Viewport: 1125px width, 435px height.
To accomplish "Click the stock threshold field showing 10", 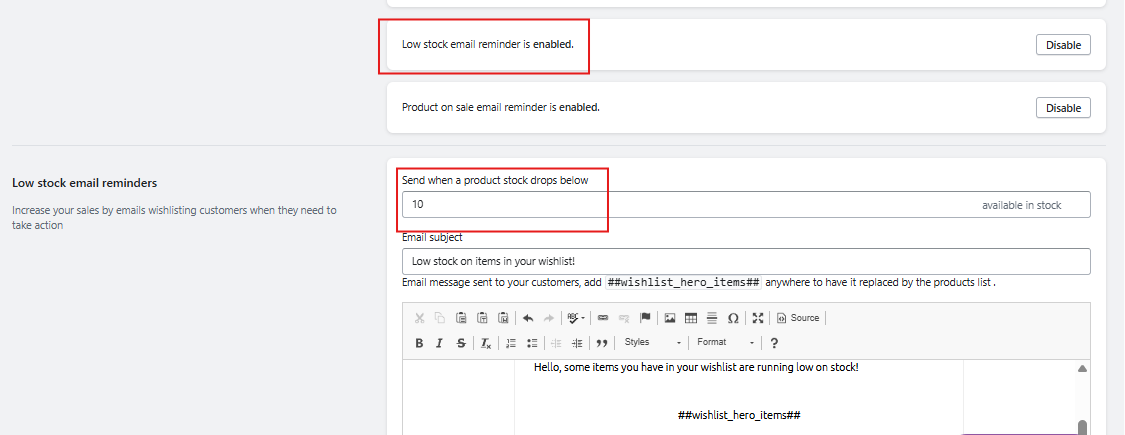I will click(x=746, y=205).
